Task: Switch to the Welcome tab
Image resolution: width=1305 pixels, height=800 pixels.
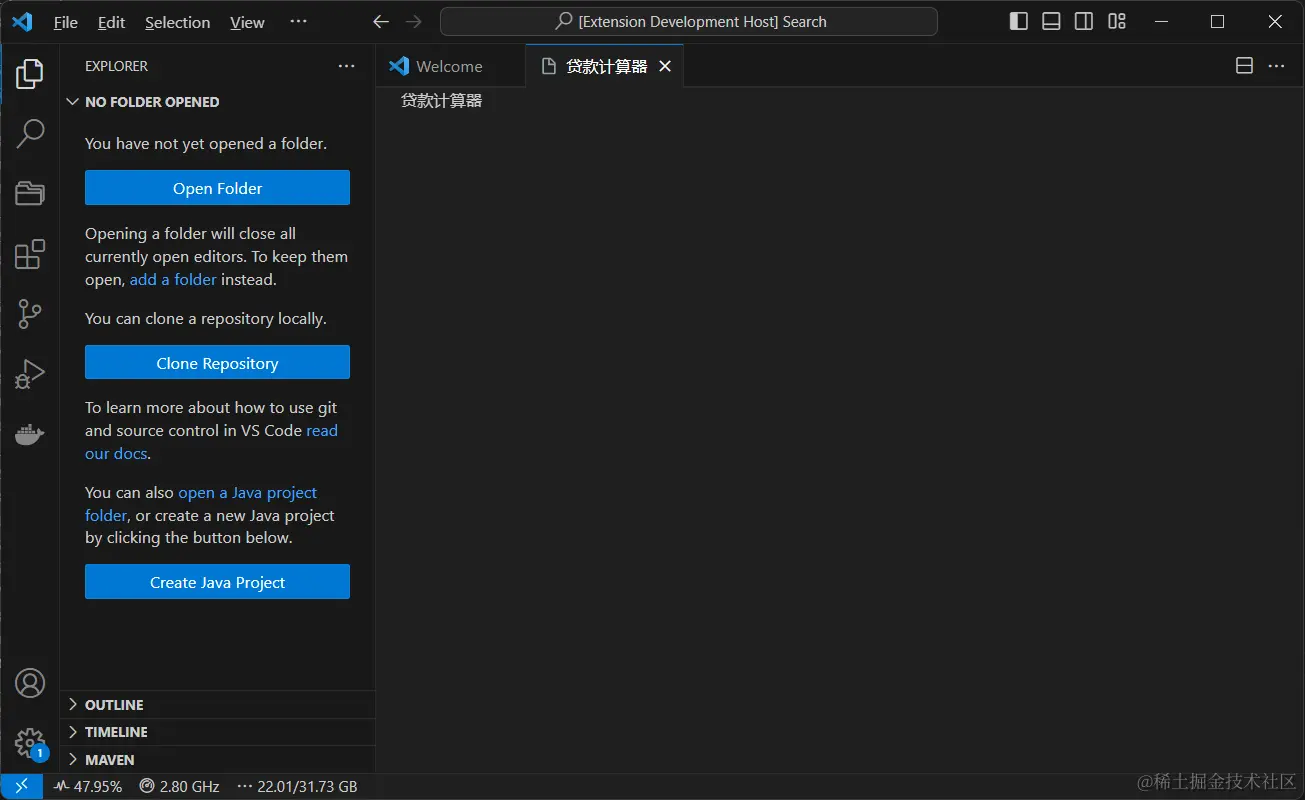Action: click(x=450, y=66)
